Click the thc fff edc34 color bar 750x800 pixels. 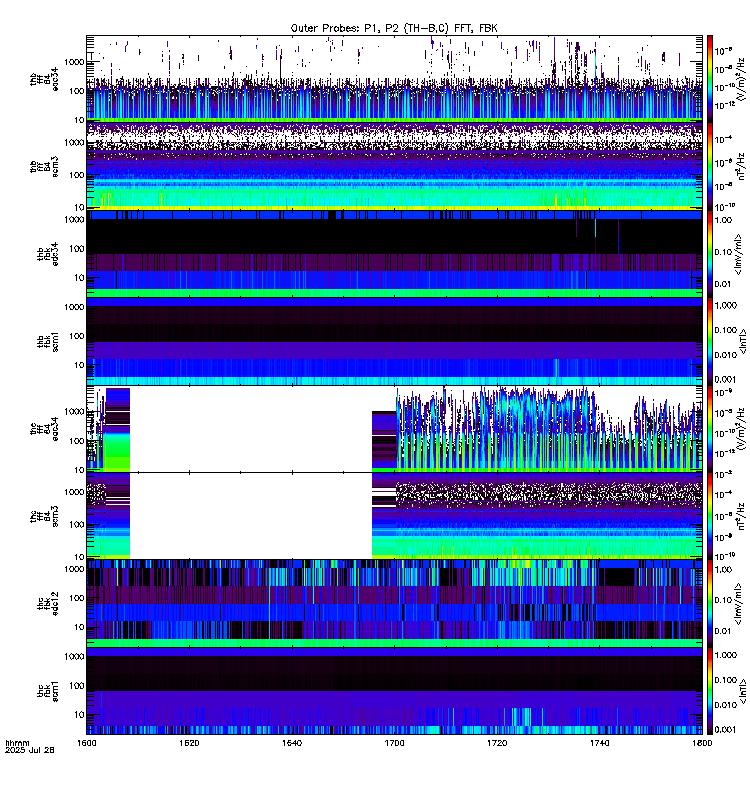click(x=710, y=429)
